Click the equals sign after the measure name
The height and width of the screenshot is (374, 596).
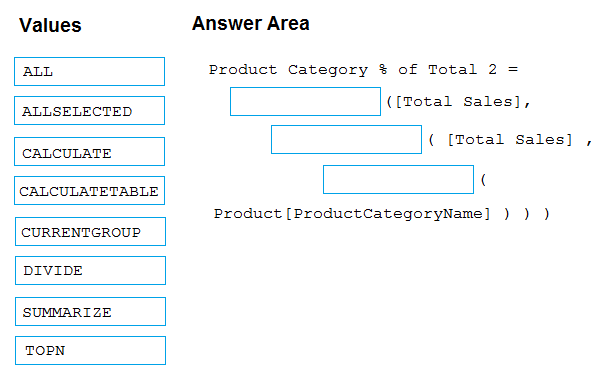coord(513,70)
